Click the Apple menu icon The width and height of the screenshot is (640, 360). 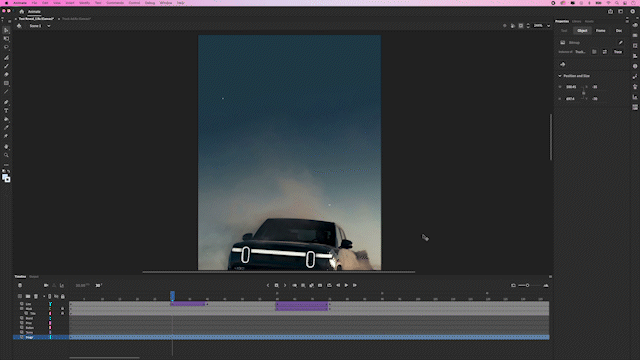pos(6,3)
